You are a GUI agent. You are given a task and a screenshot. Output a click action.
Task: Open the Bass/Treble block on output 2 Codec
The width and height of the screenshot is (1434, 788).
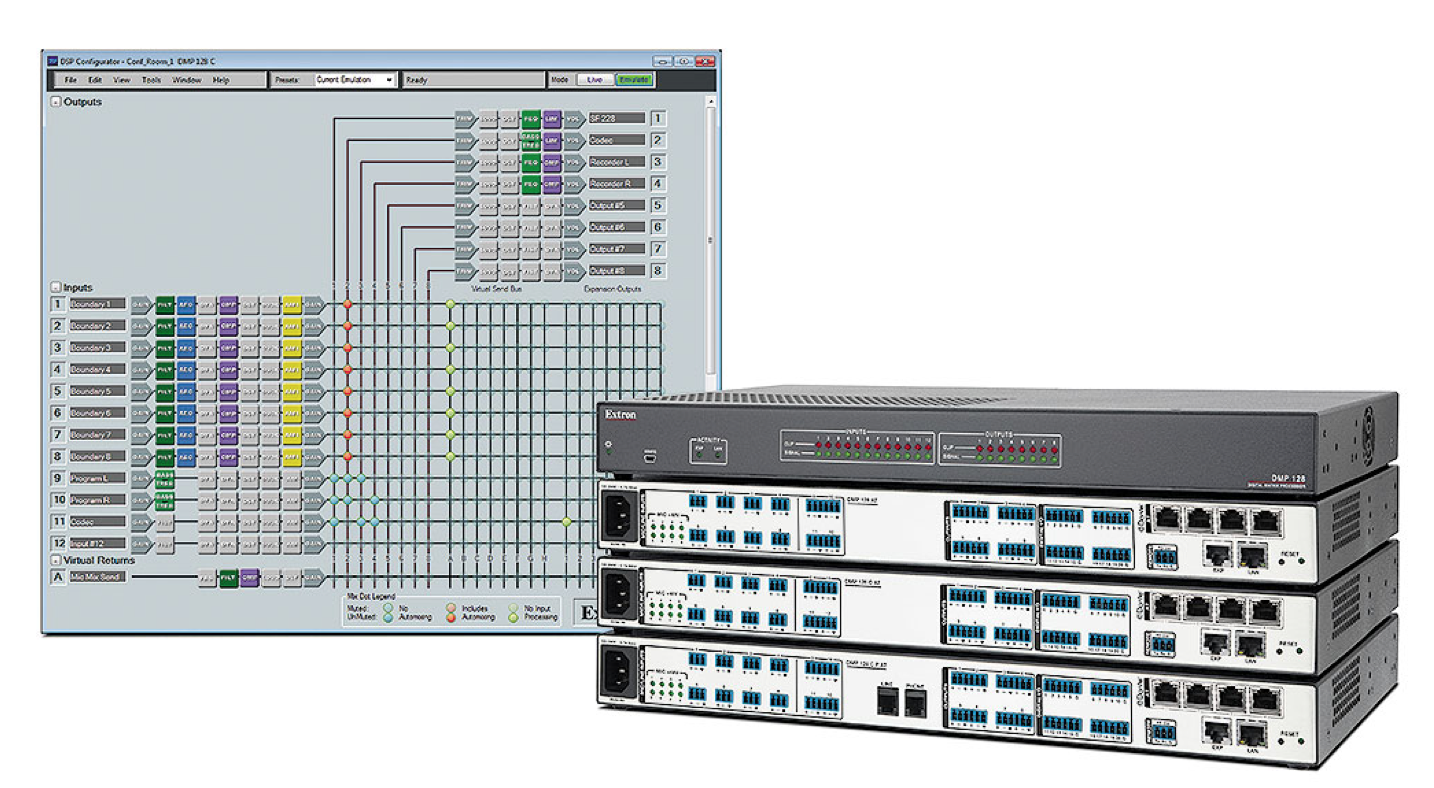531,140
